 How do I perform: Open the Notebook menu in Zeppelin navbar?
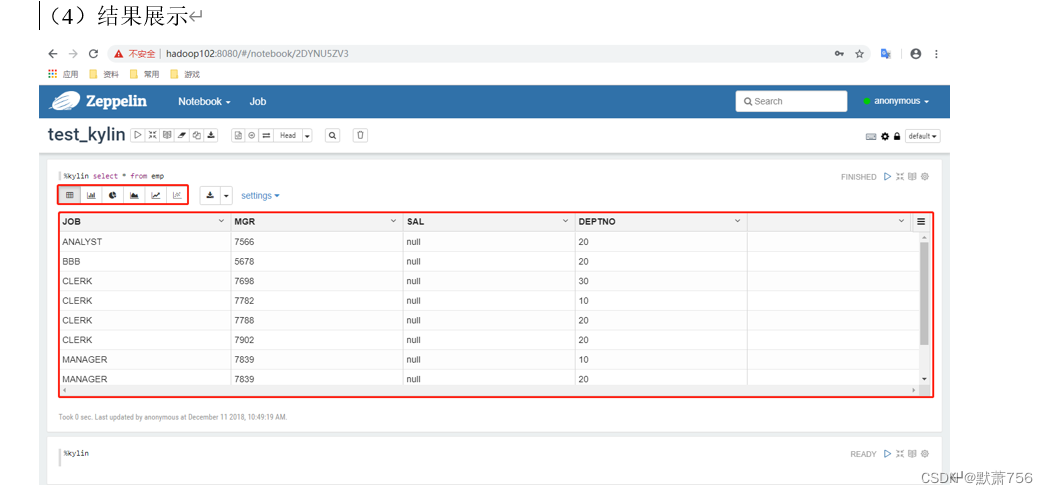click(204, 102)
